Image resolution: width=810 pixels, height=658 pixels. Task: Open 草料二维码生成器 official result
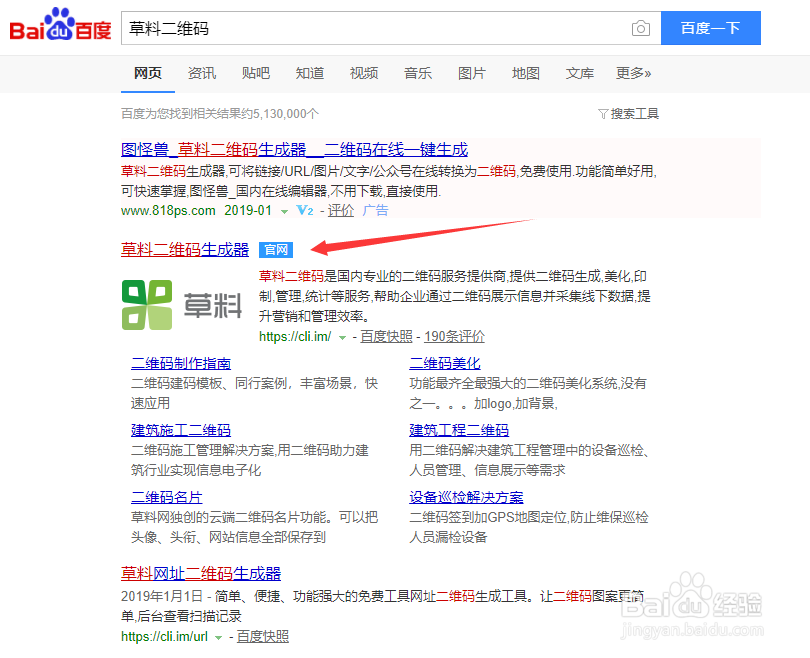(x=185, y=250)
